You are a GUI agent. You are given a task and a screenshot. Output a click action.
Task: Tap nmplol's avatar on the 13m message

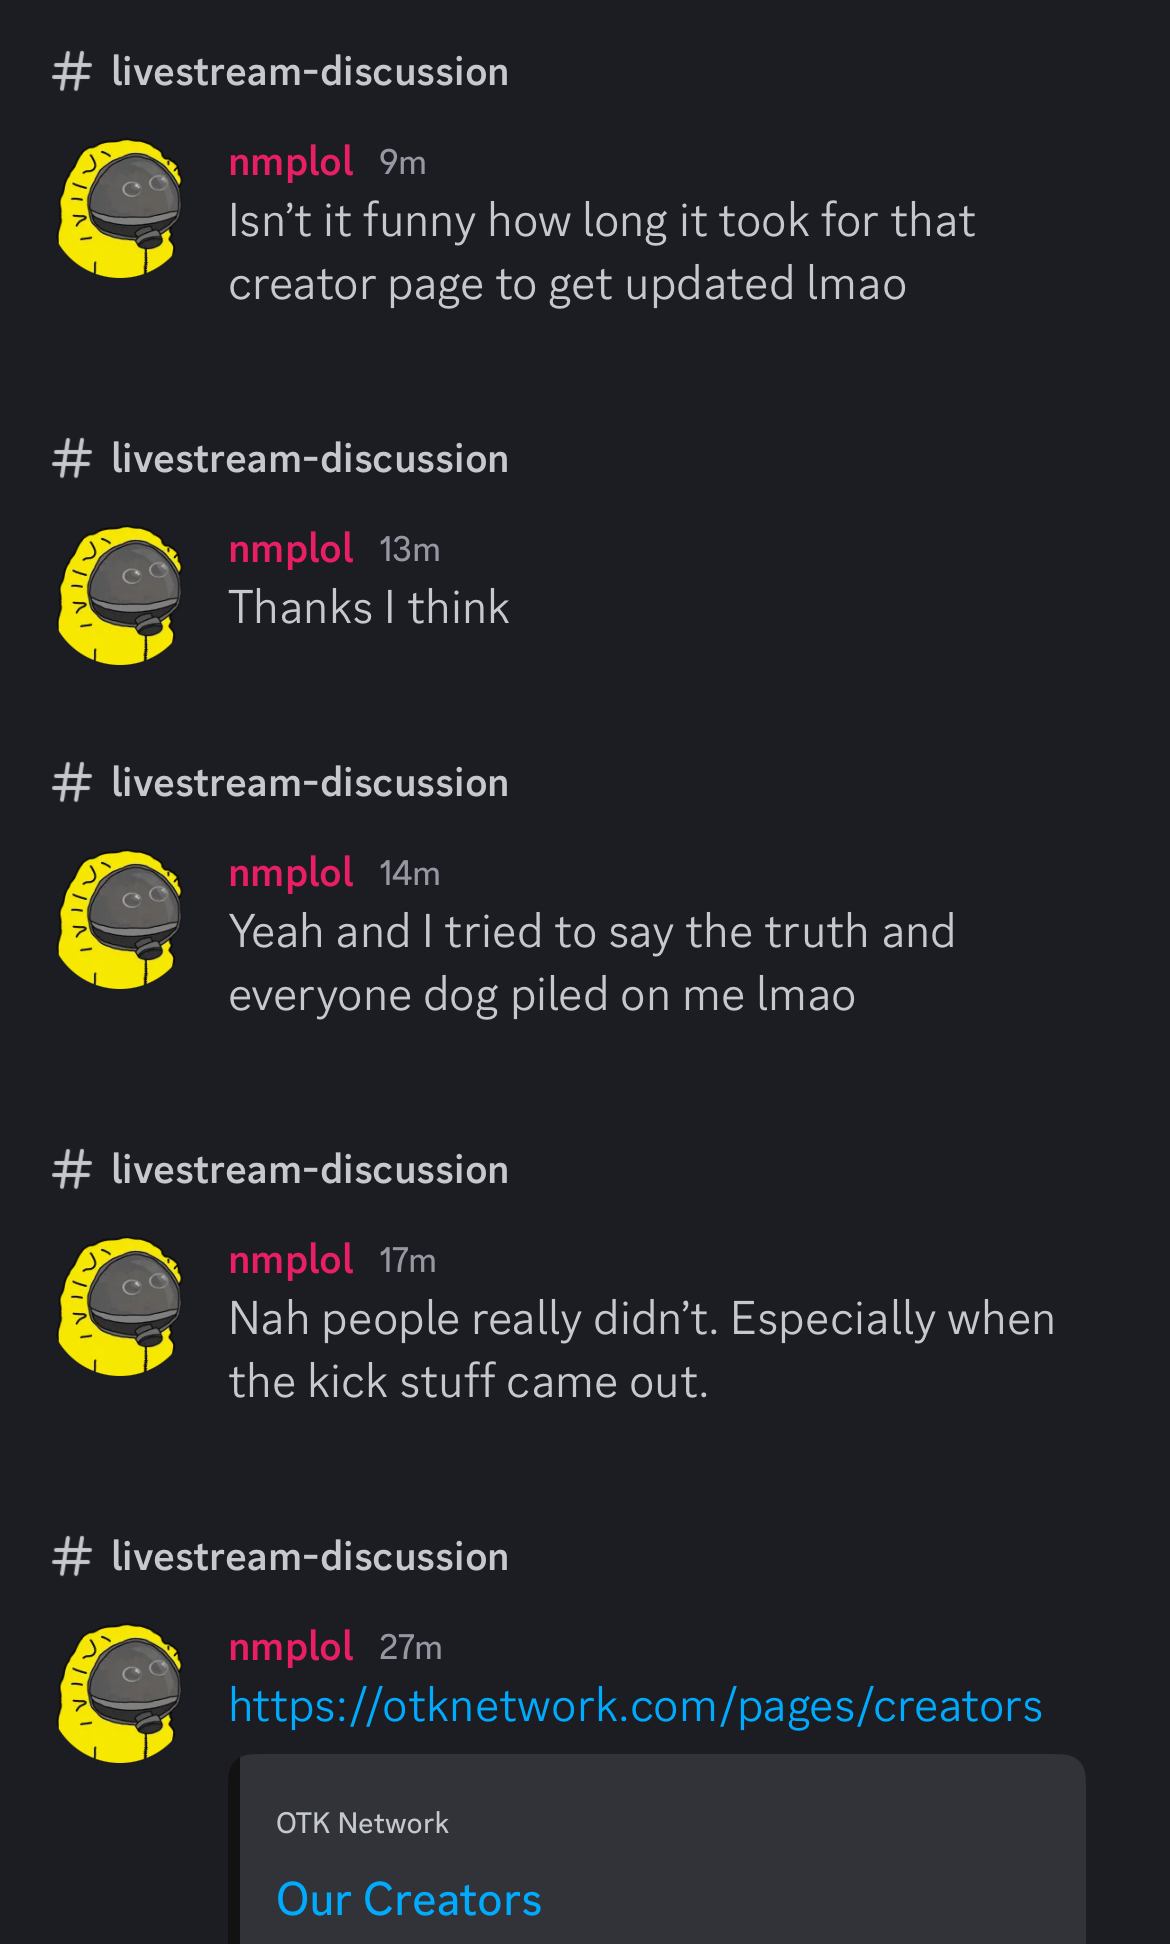click(121, 595)
